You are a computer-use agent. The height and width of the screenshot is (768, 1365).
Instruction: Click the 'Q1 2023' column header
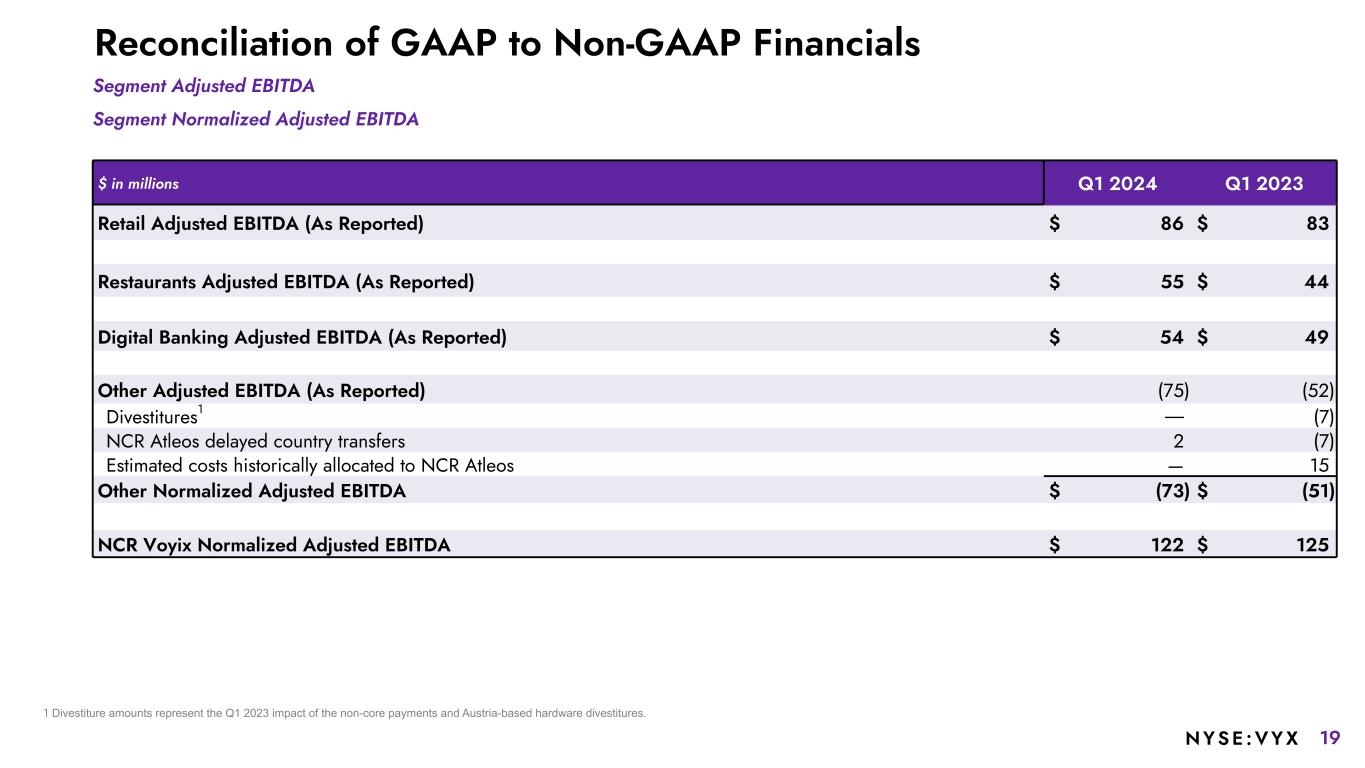click(1264, 184)
